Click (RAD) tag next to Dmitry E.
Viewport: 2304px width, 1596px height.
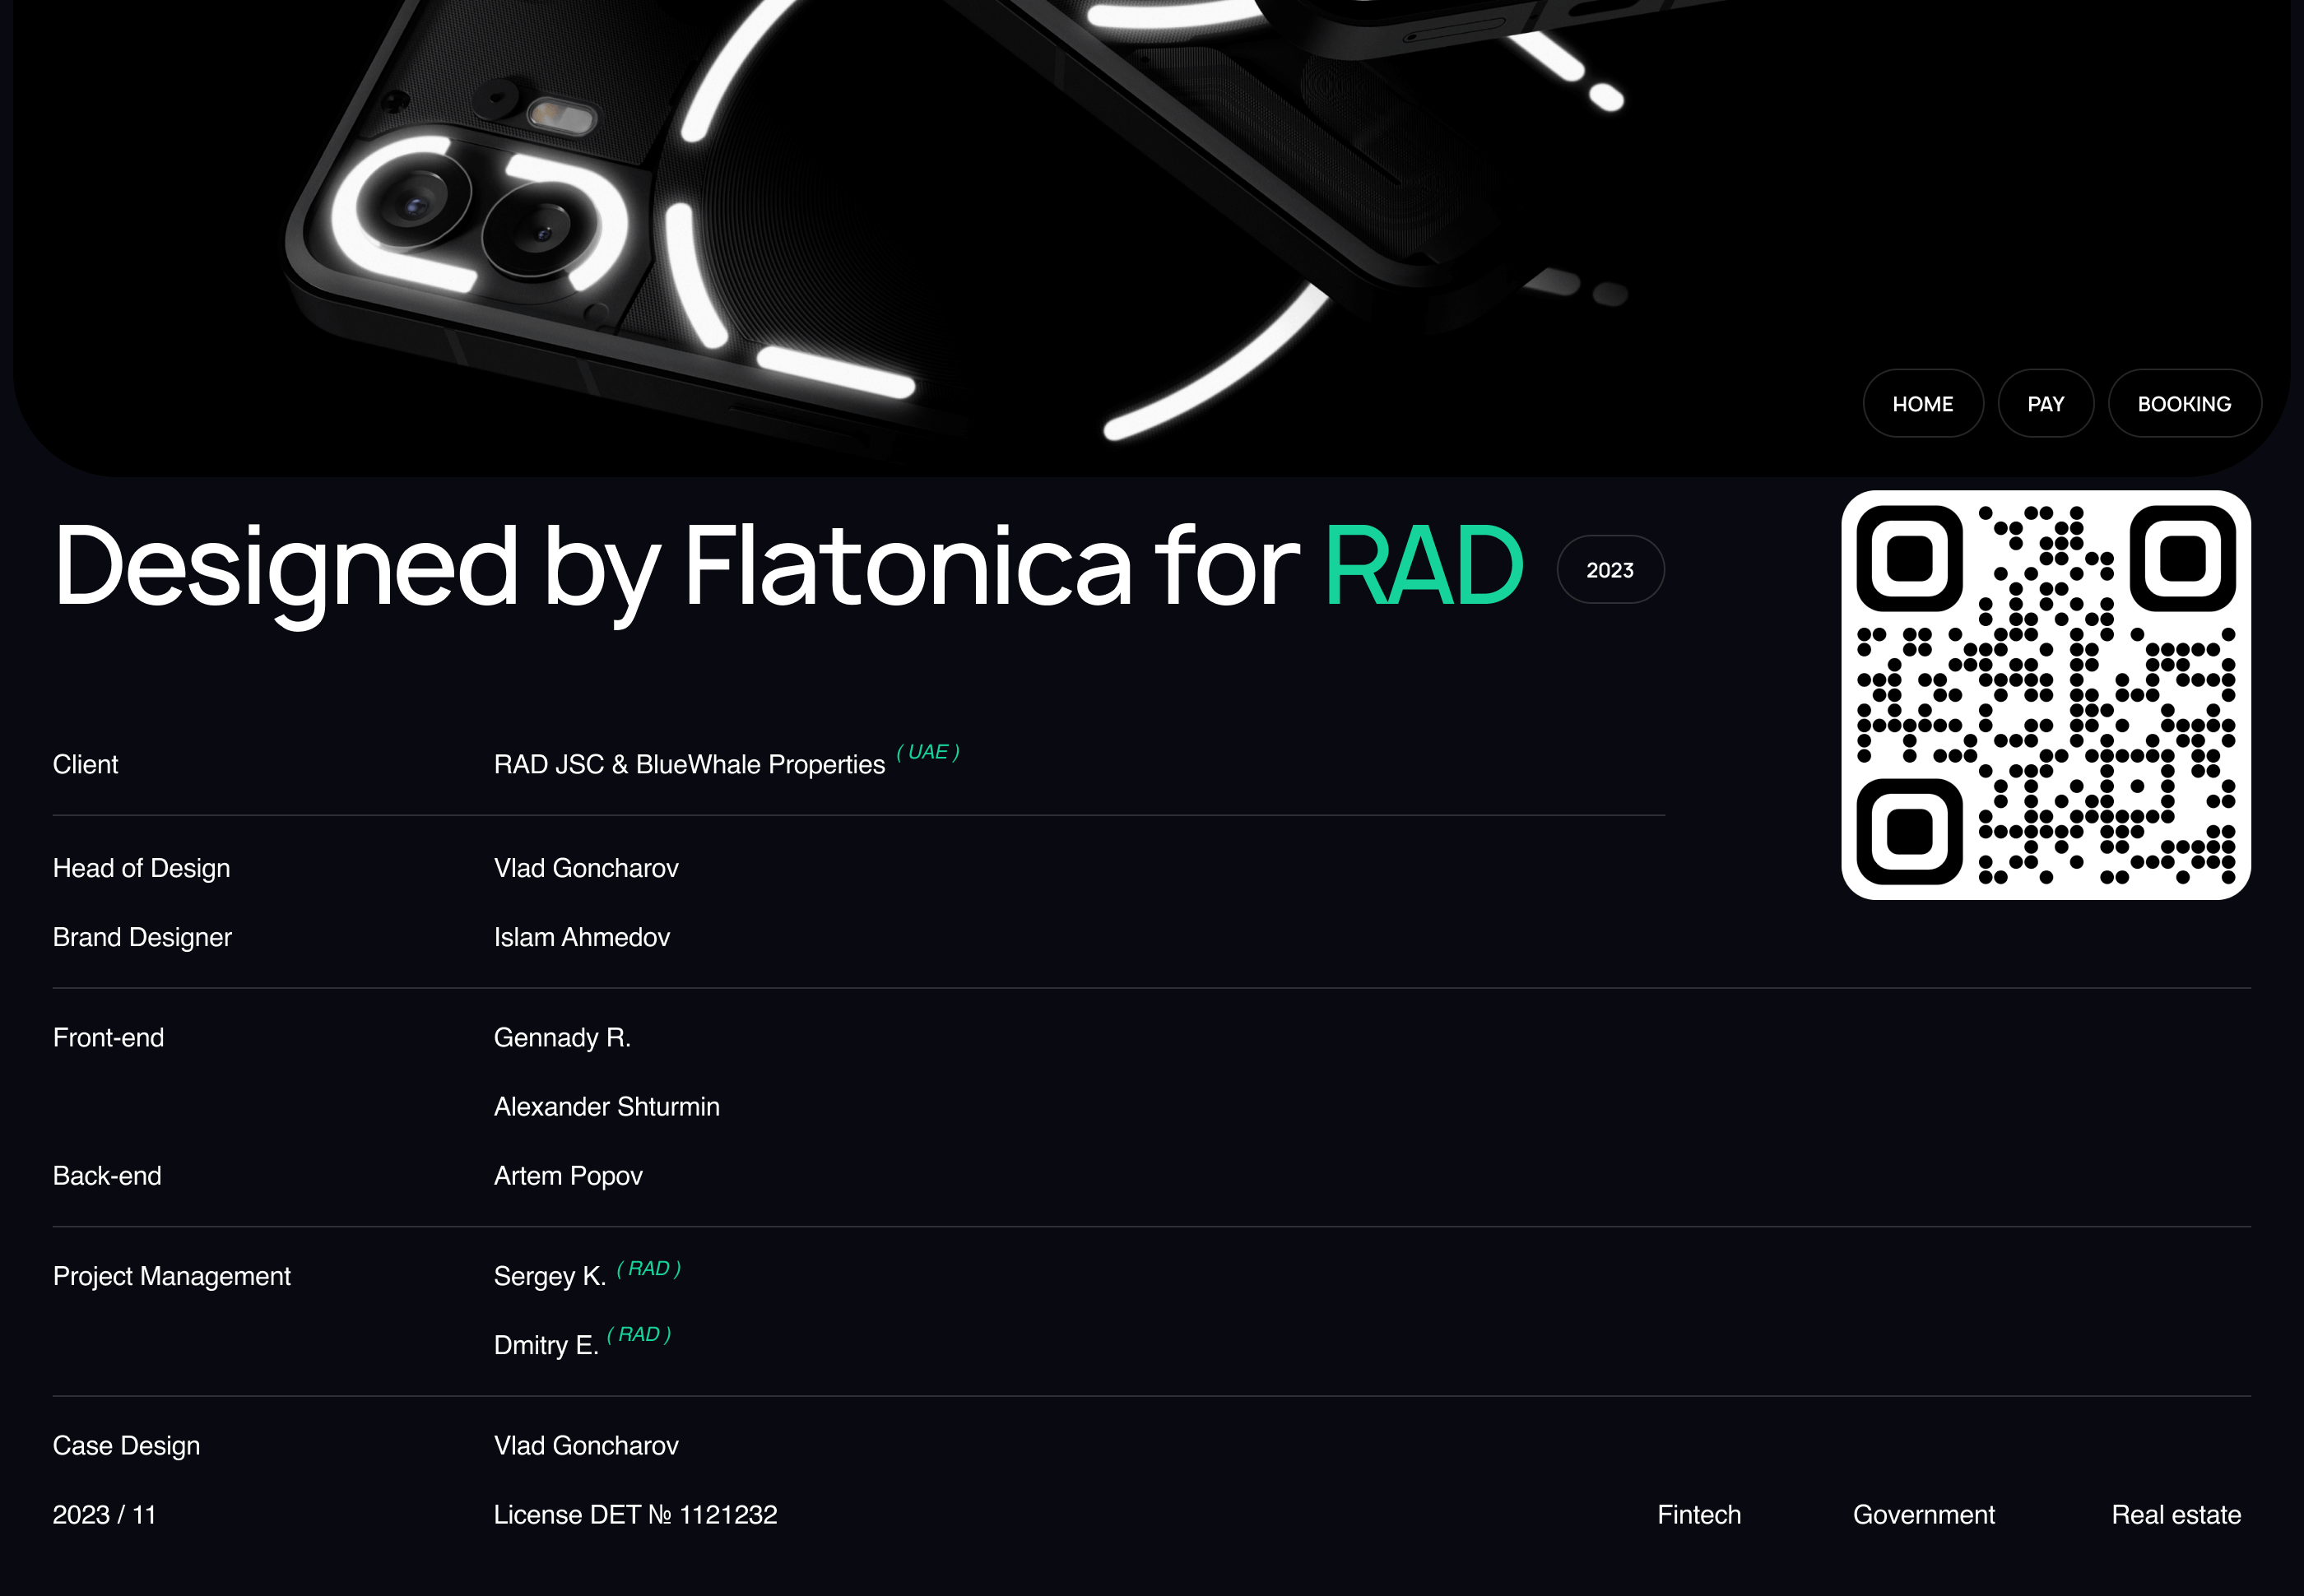coord(638,1335)
